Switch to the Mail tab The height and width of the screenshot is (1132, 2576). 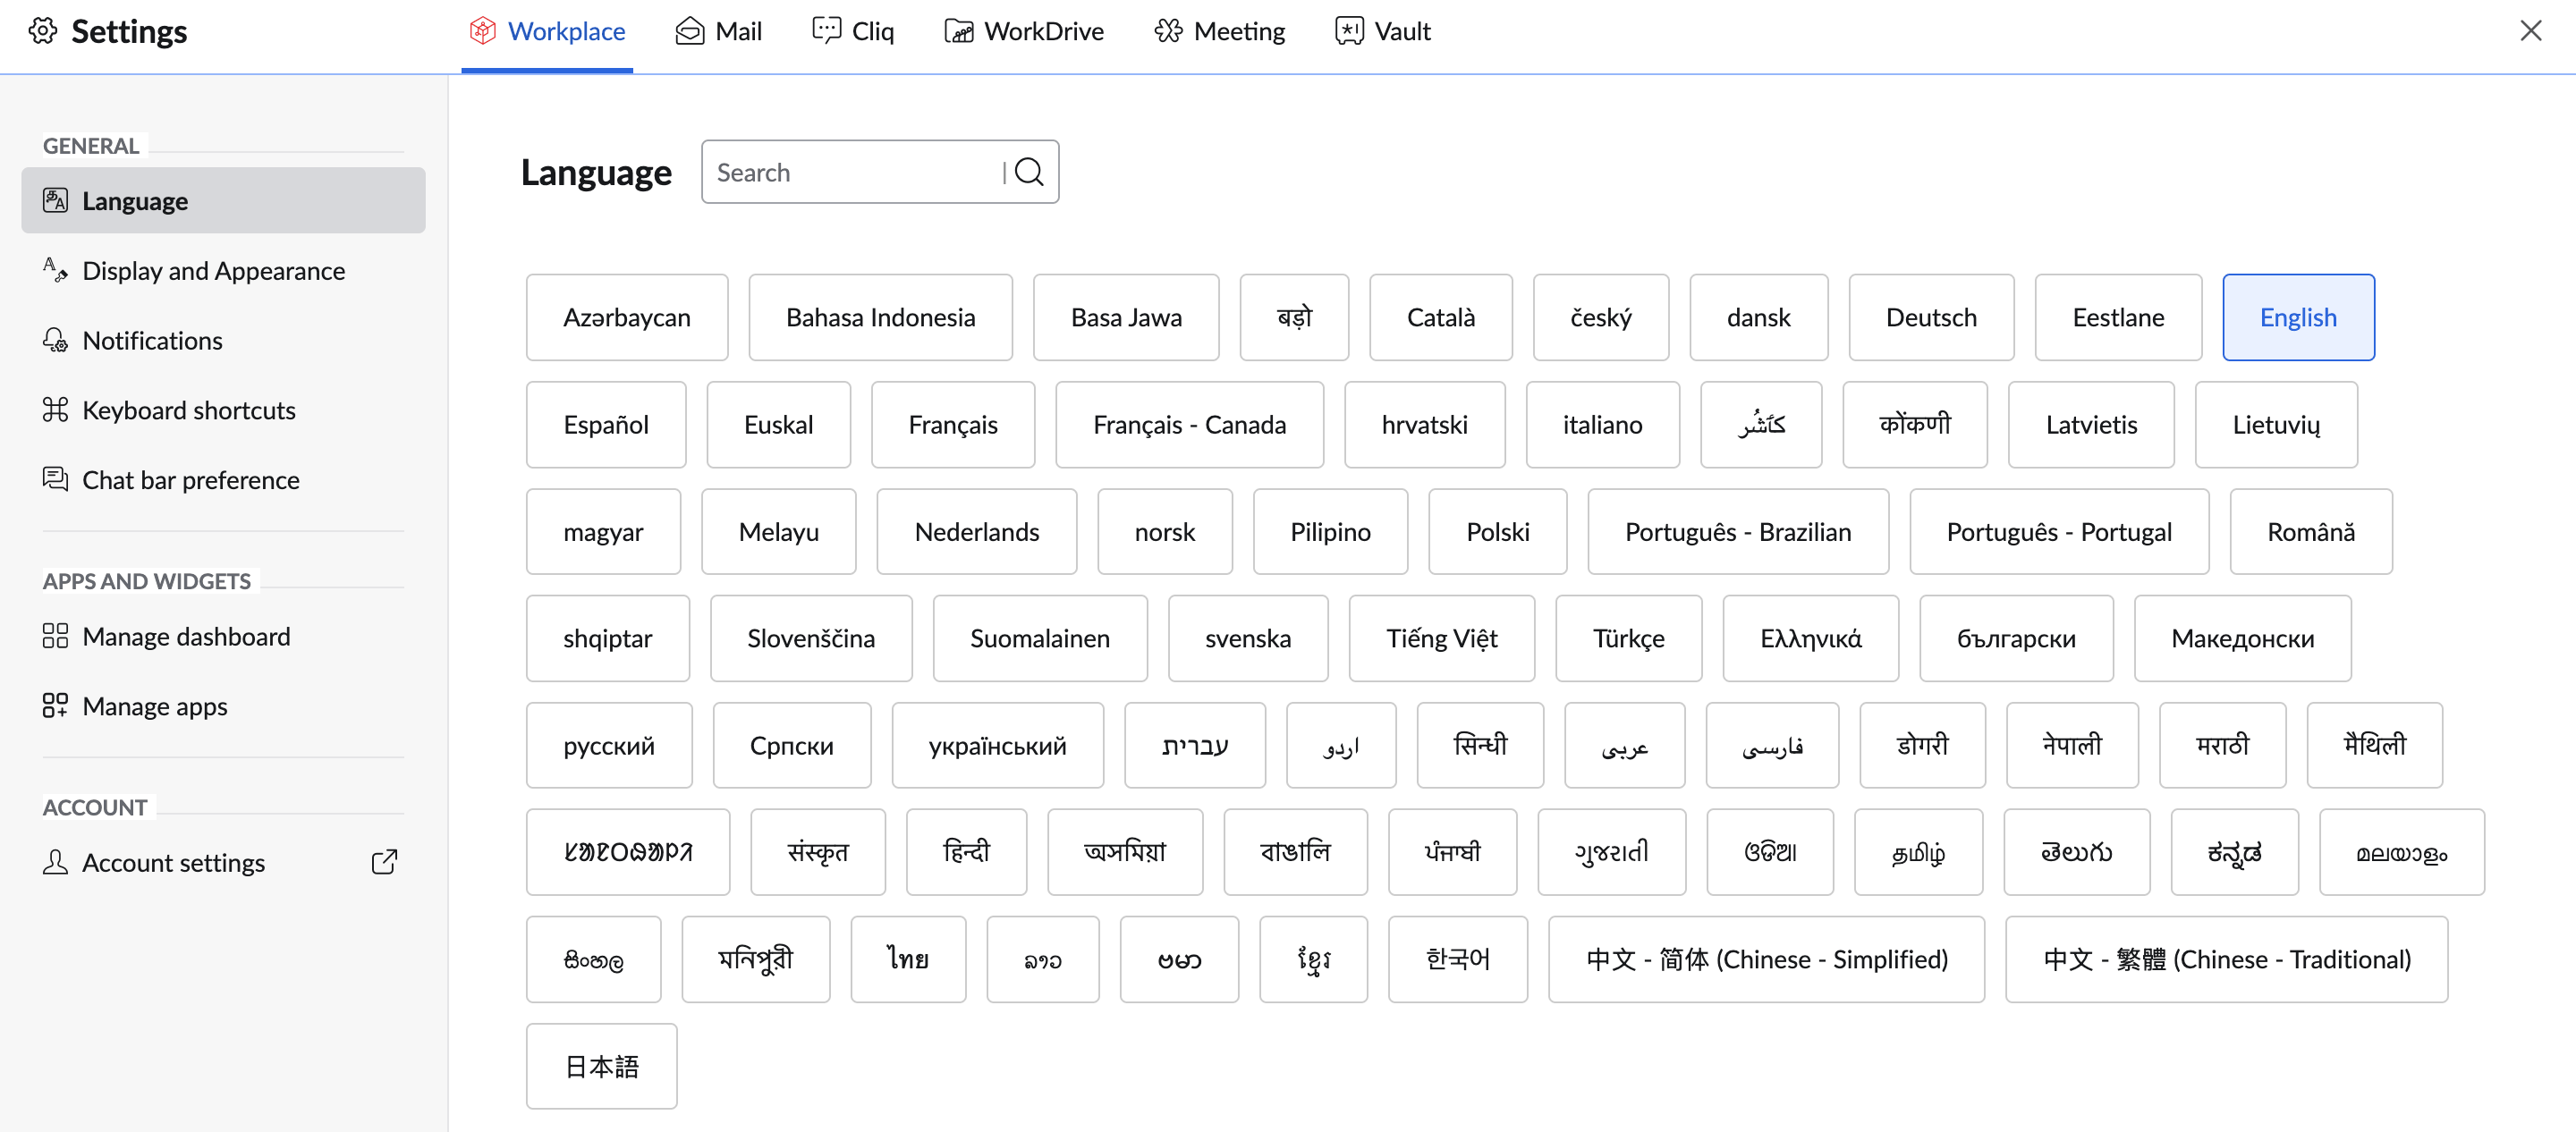(x=719, y=32)
